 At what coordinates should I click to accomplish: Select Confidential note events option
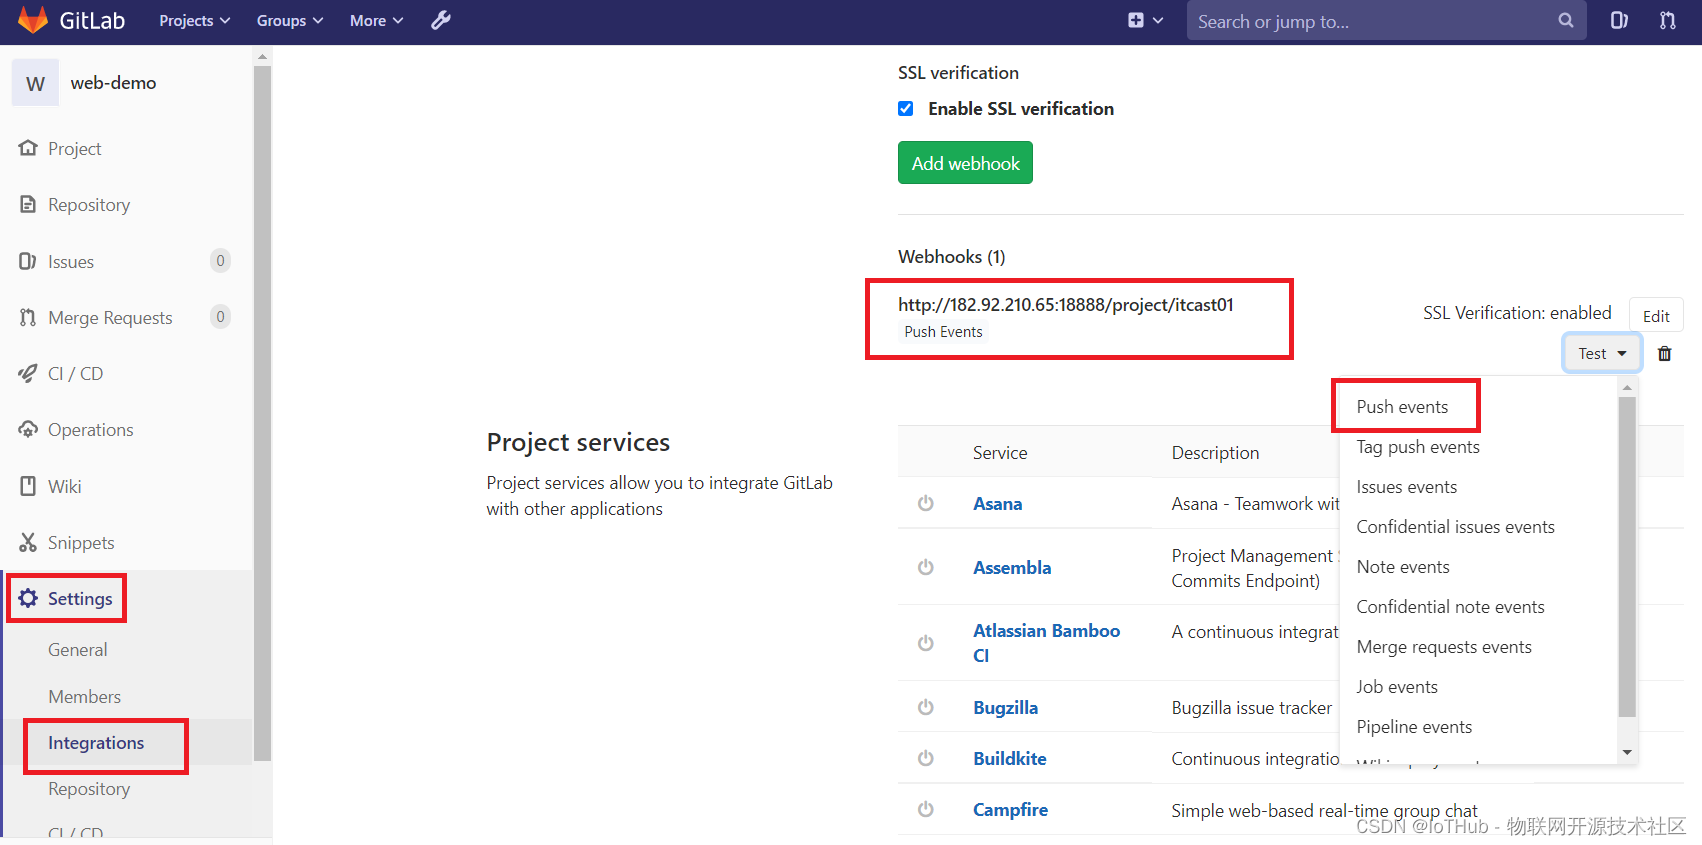click(x=1450, y=607)
